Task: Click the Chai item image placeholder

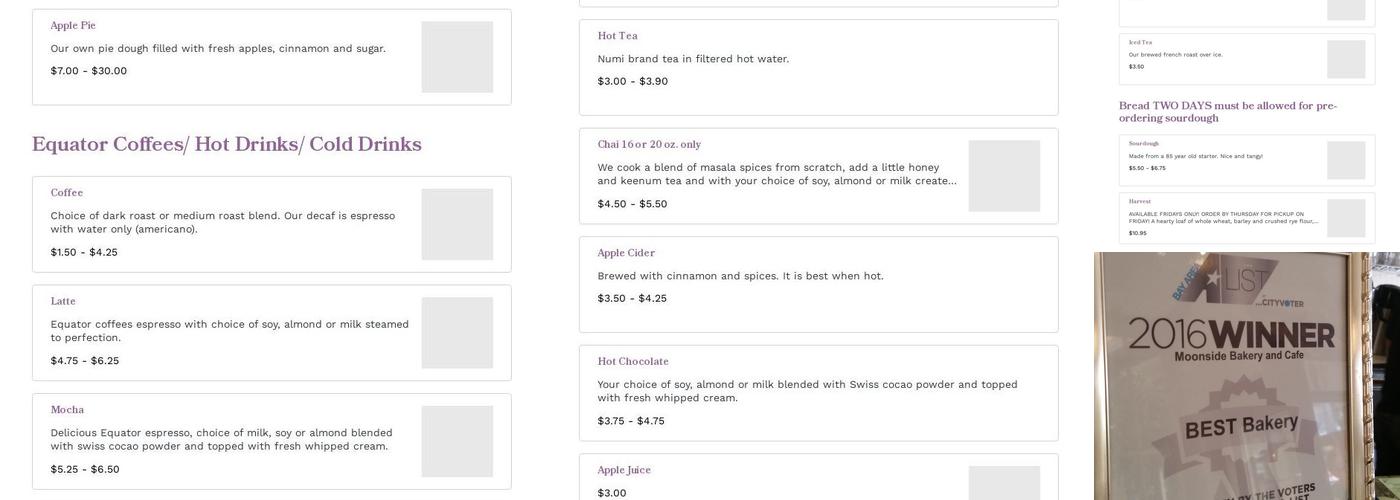Action: pos(1004,176)
